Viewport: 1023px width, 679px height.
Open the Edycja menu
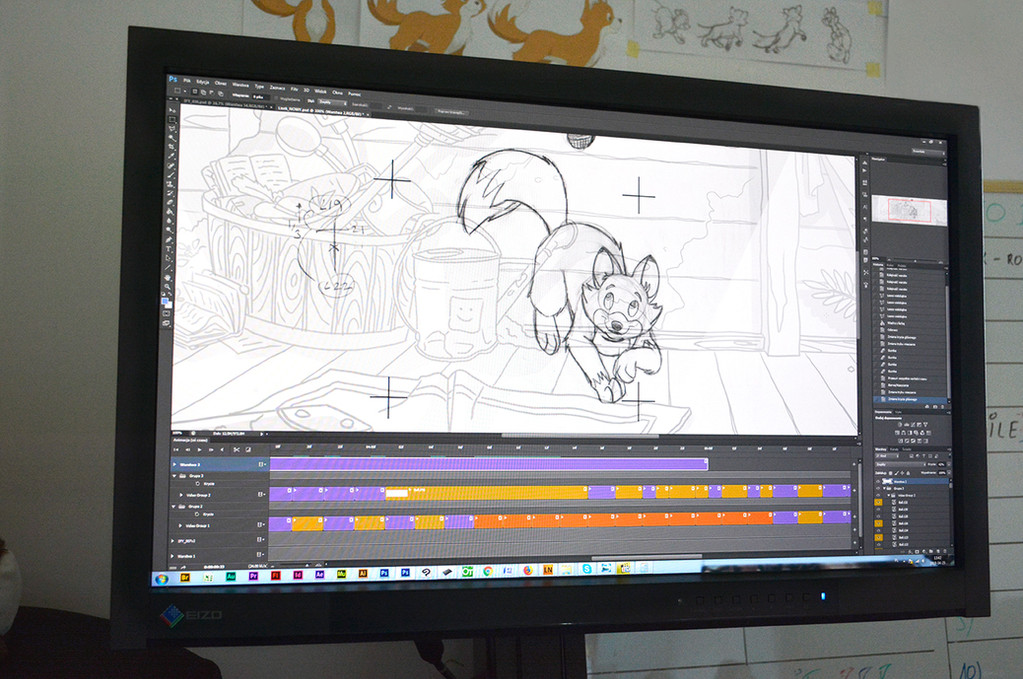coord(203,82)
